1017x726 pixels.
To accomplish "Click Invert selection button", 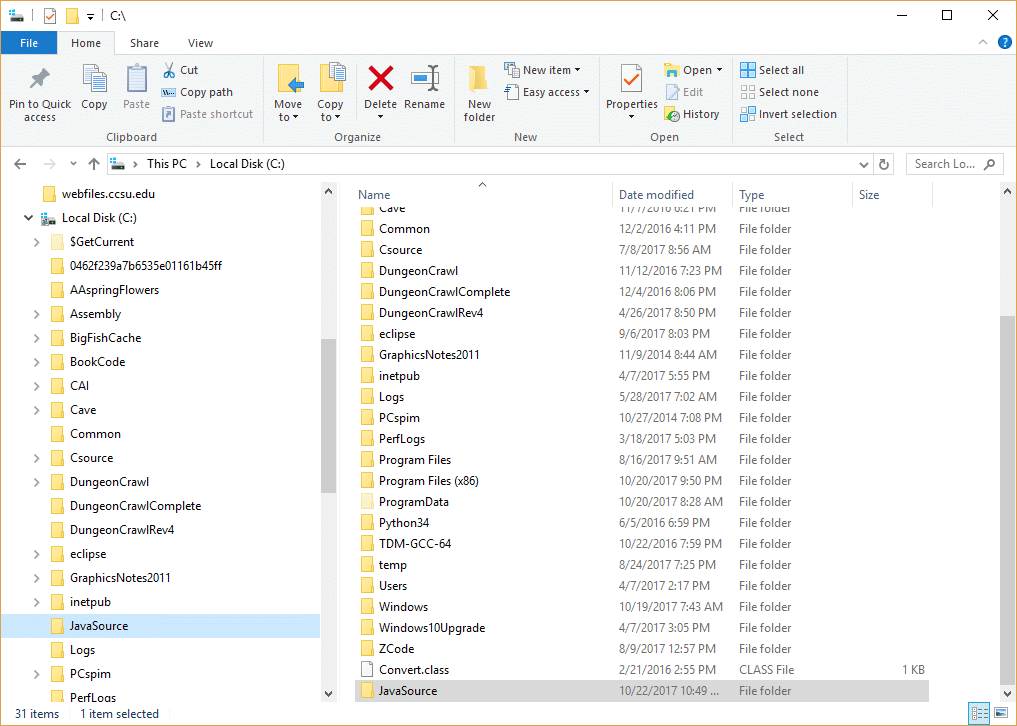I will tap(788, 114).
